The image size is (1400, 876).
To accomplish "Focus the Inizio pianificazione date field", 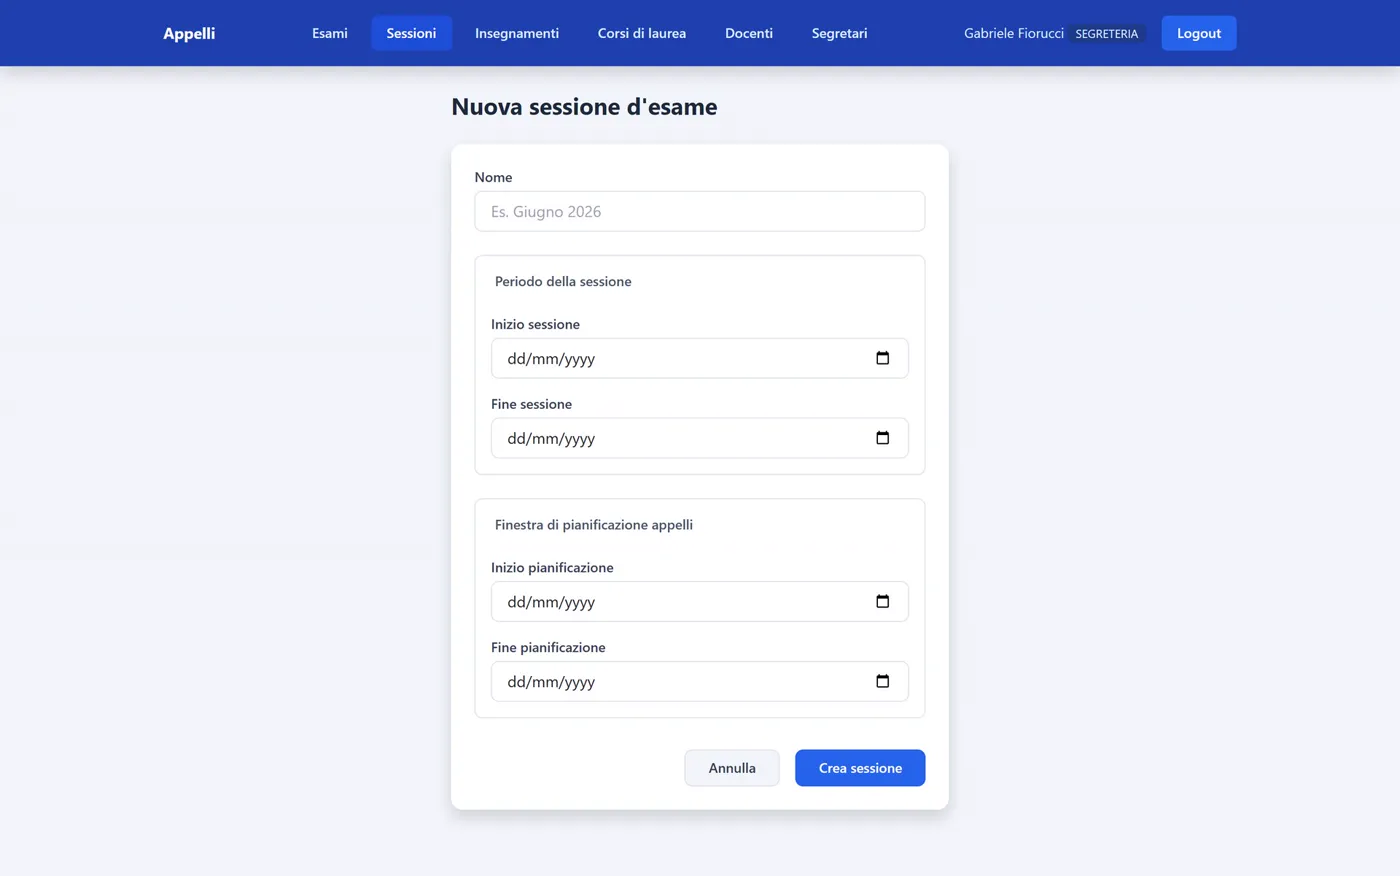I will pos(700,601).
